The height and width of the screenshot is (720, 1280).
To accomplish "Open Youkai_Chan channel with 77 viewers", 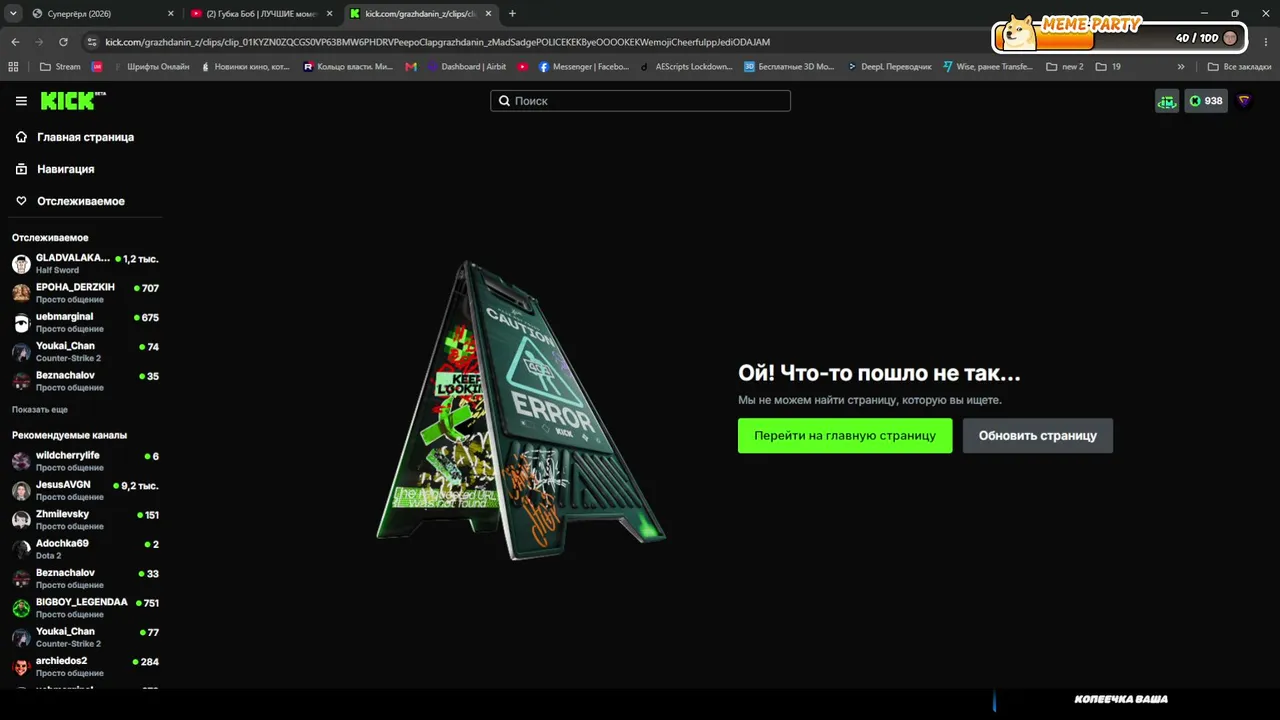I will click(85, 637).
